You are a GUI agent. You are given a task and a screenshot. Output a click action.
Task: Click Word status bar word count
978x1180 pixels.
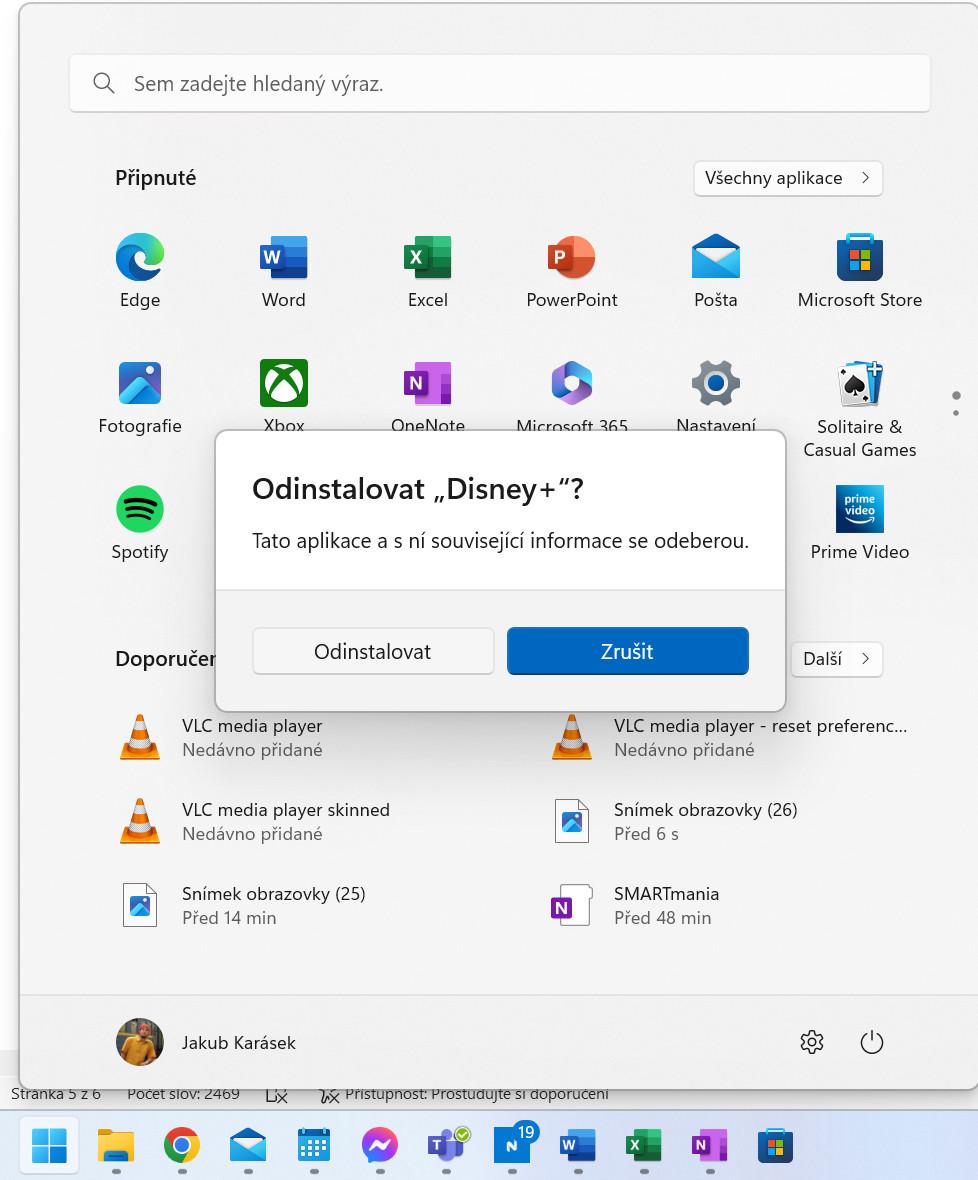[183, 1095]
